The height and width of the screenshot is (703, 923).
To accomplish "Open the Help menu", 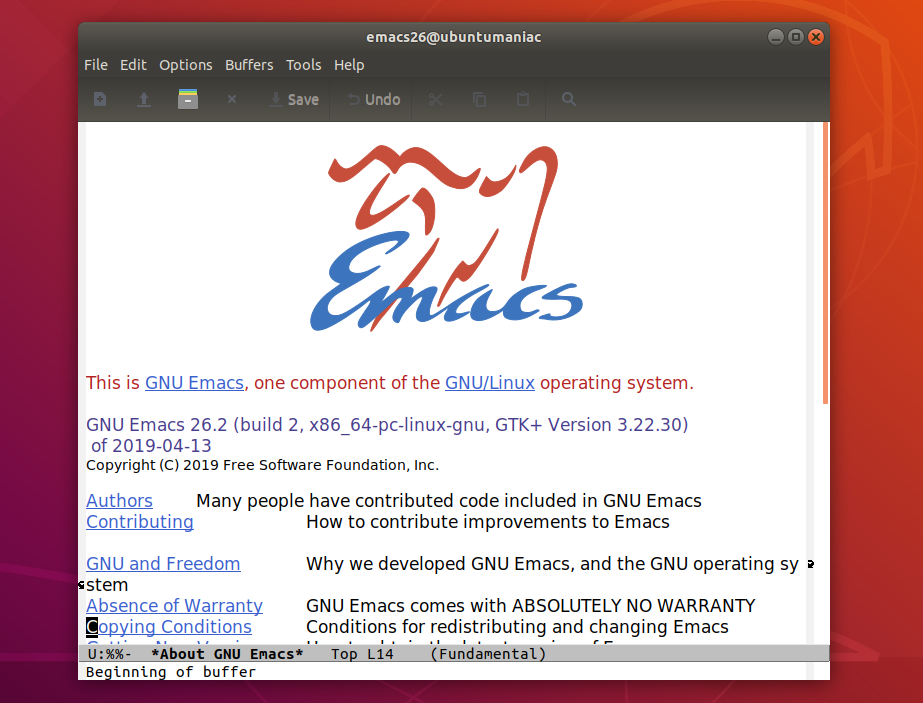I will (x=349, y=65).
